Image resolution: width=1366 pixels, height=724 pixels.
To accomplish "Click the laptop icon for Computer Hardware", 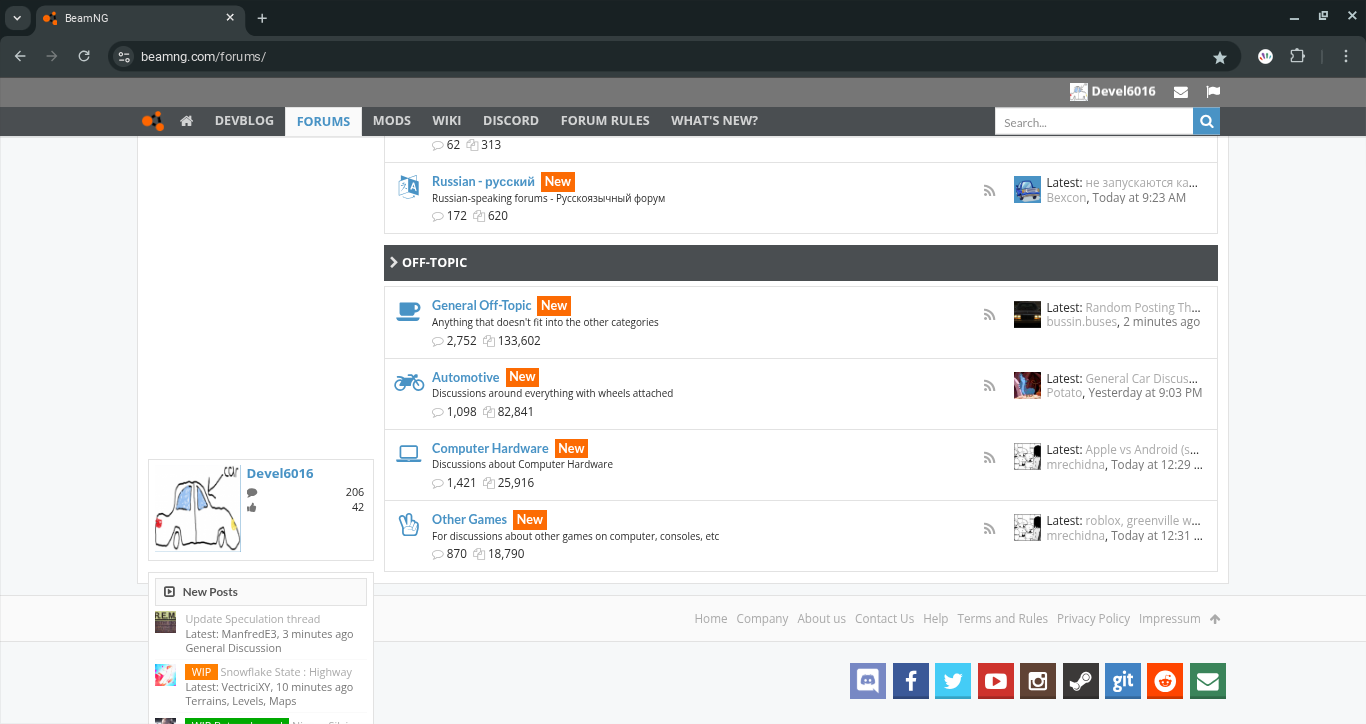I will pos(408,453).
